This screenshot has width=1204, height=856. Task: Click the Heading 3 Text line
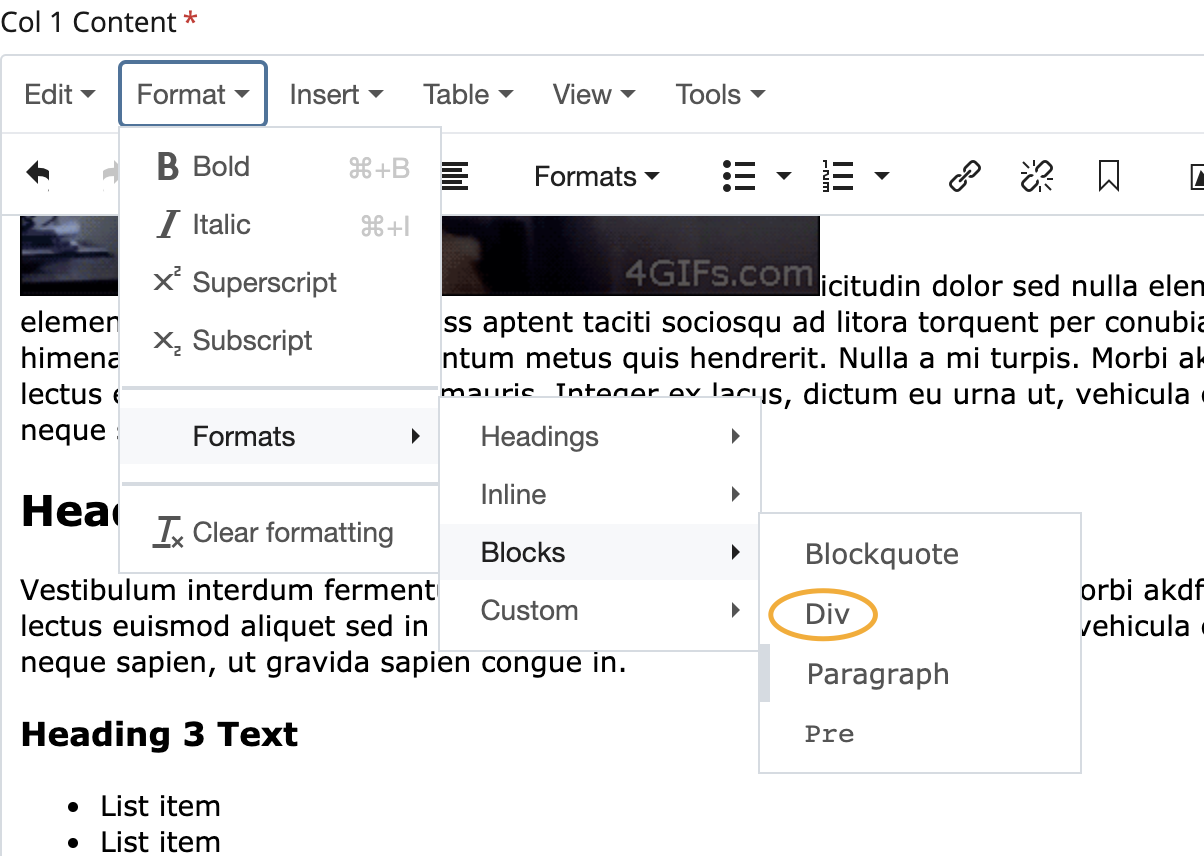pos(160,735)
